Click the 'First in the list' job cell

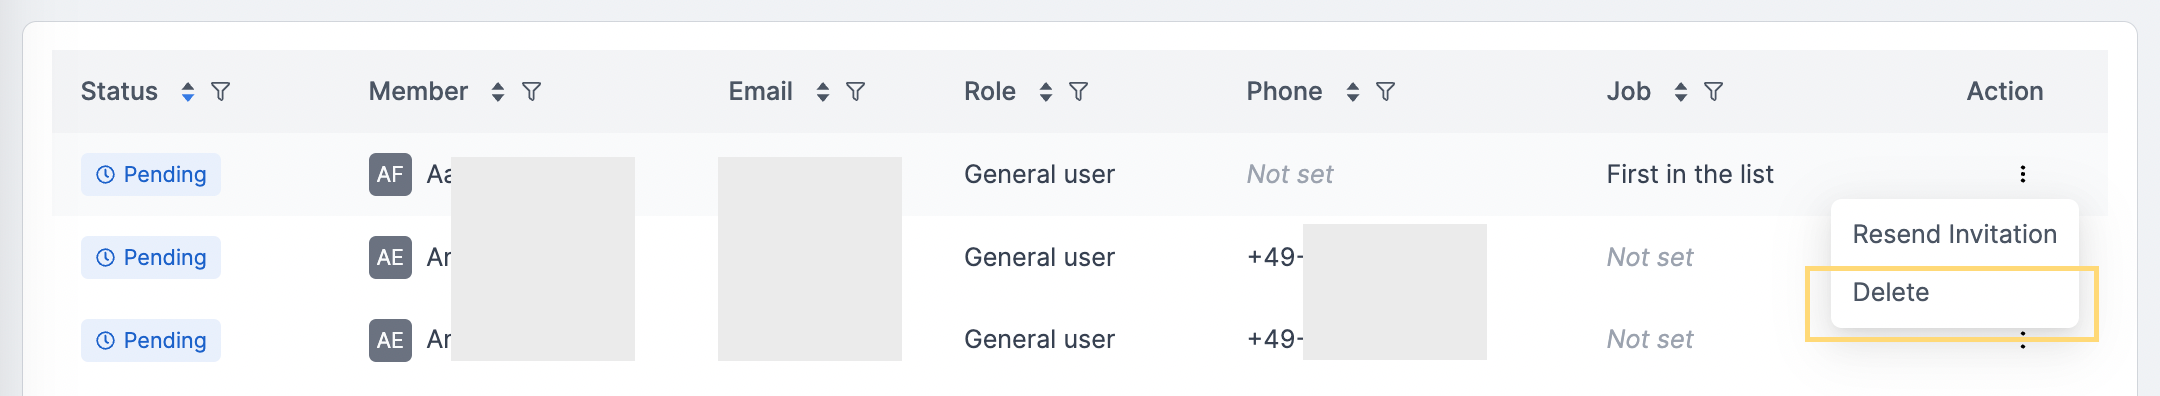tap(1689, 174)
